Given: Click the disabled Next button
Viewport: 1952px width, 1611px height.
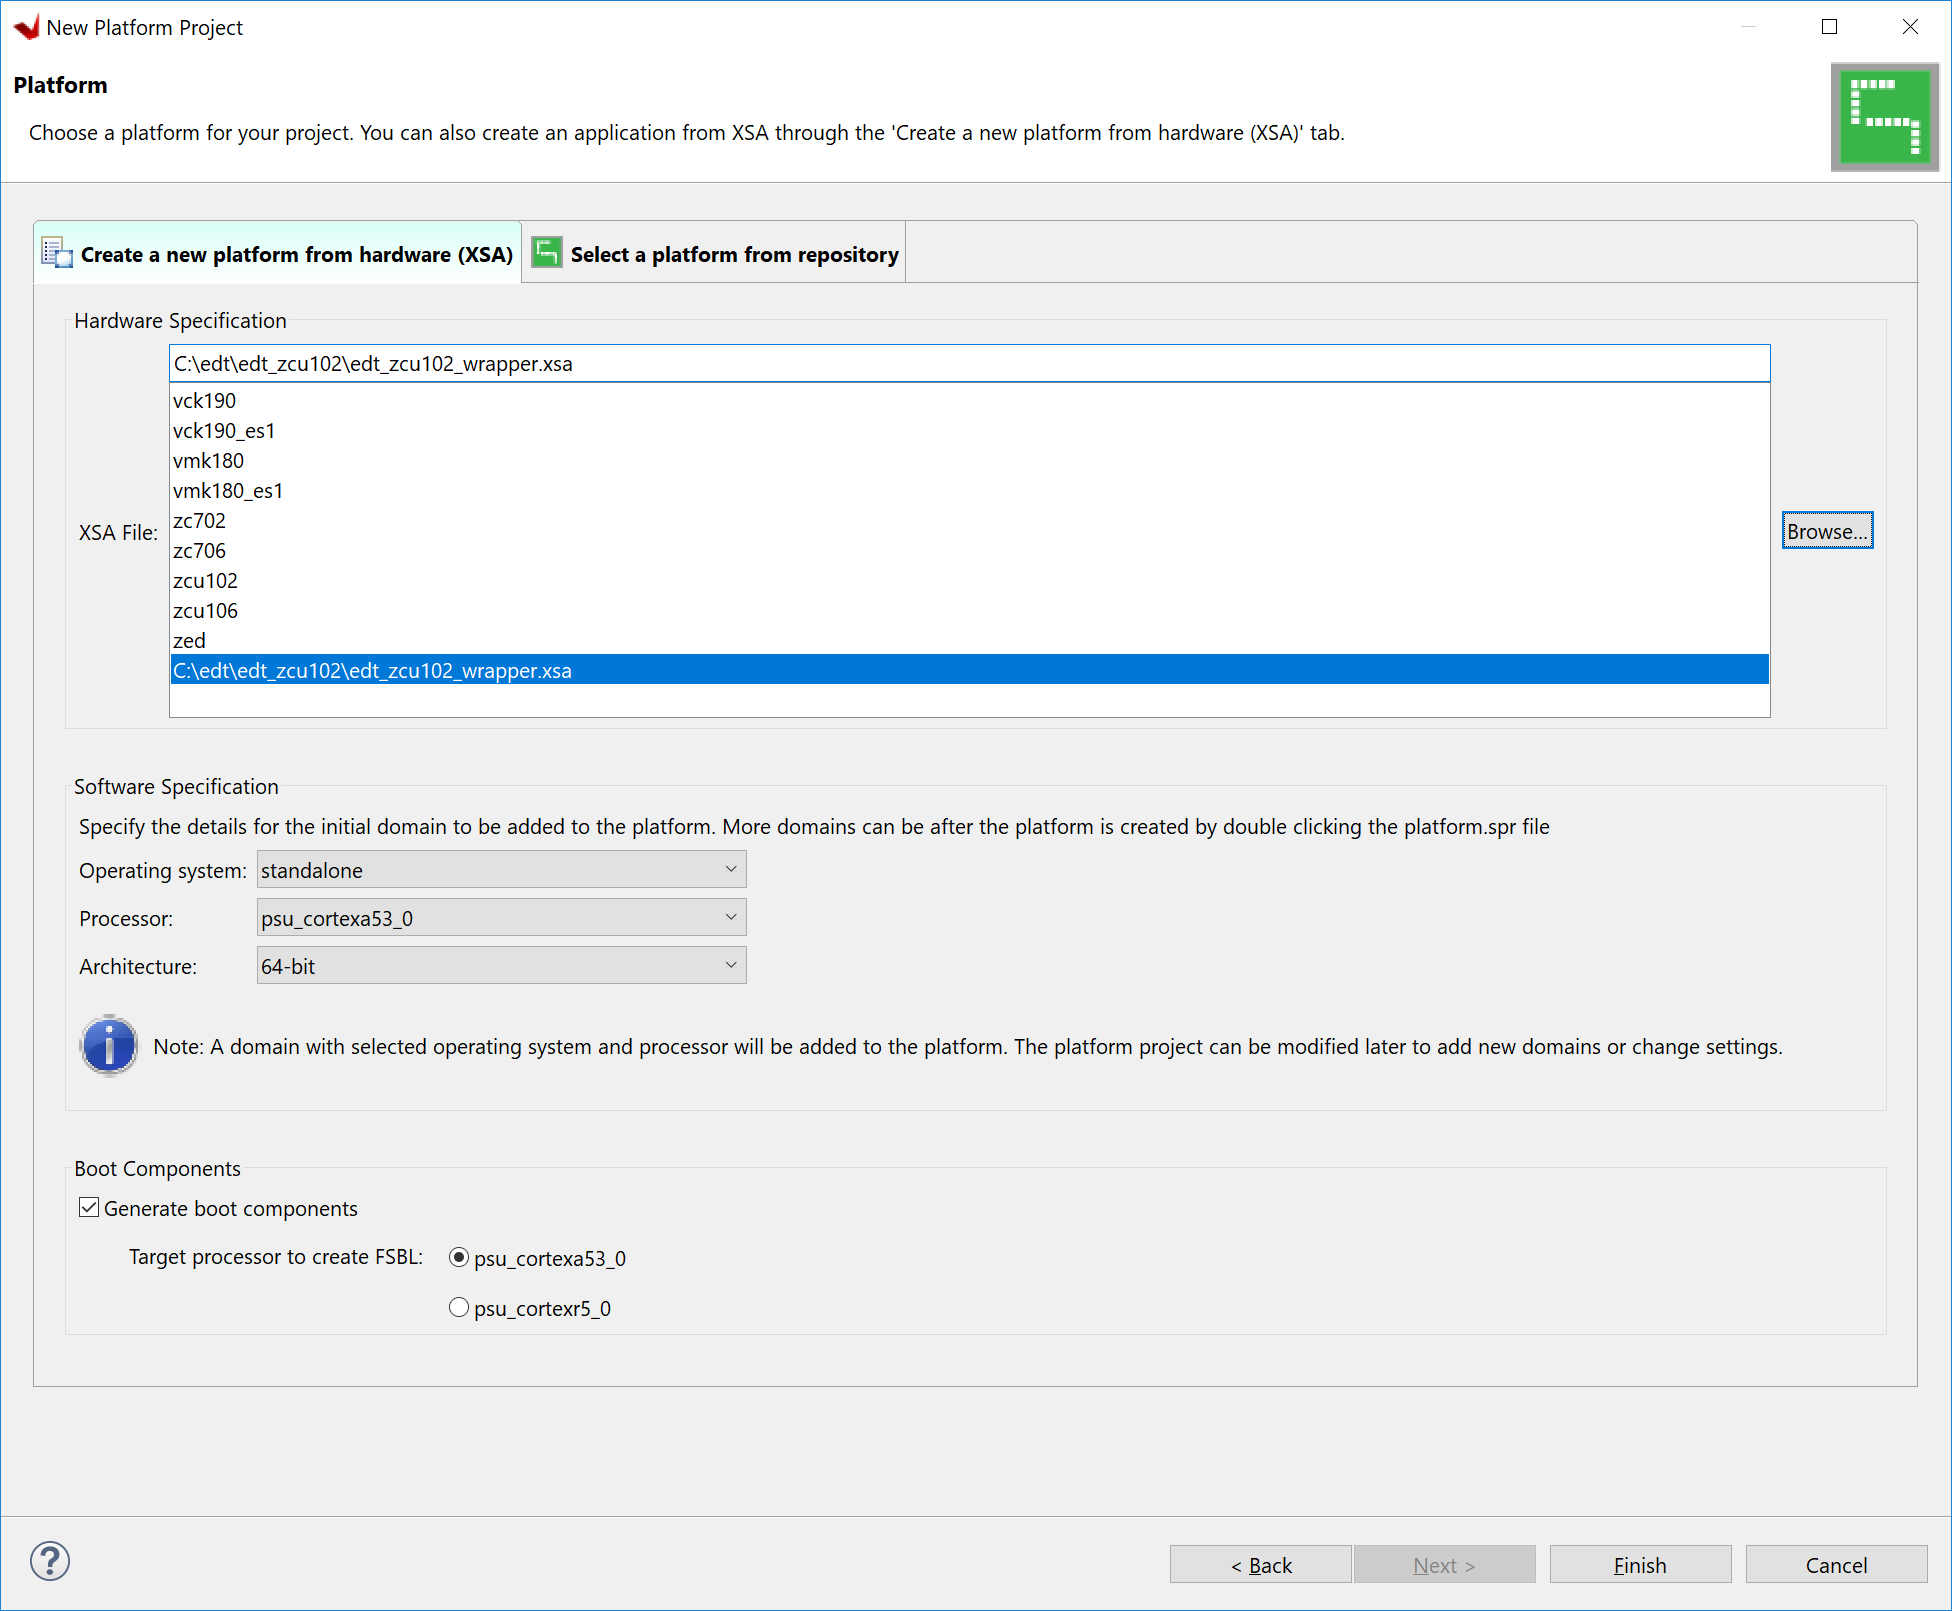Looking at the screenshot, I should click(x=1444, y=1565).
